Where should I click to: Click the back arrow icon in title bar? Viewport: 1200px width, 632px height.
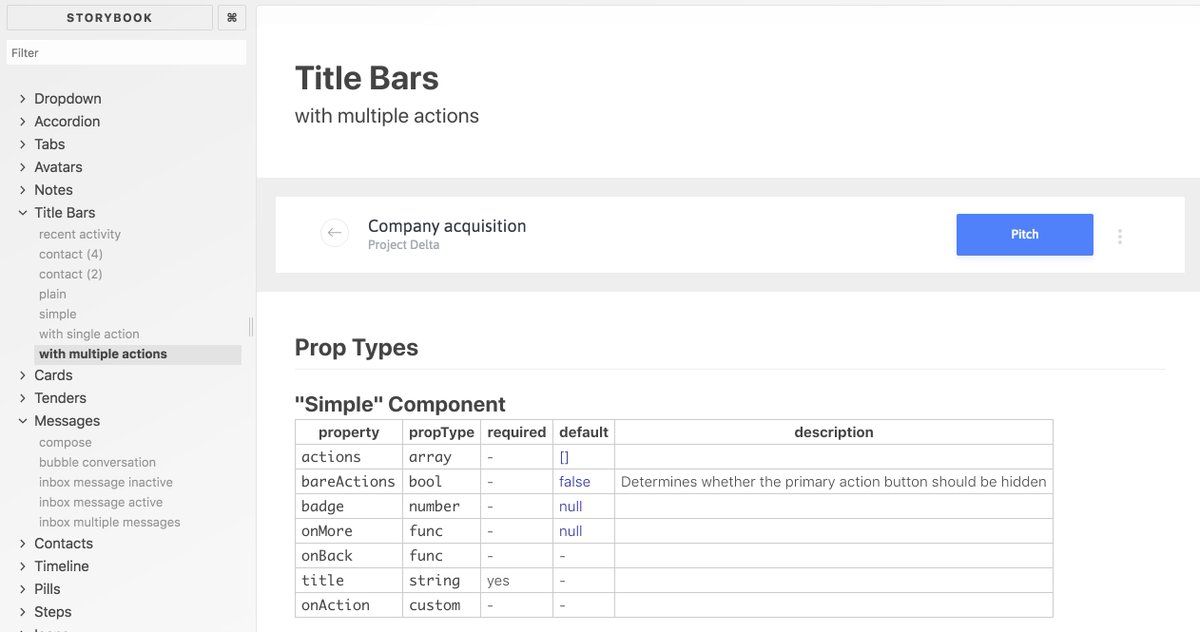point(334,233)
